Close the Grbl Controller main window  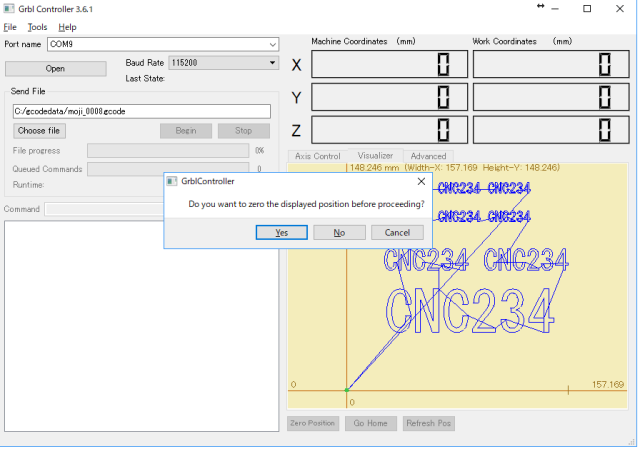620,9
